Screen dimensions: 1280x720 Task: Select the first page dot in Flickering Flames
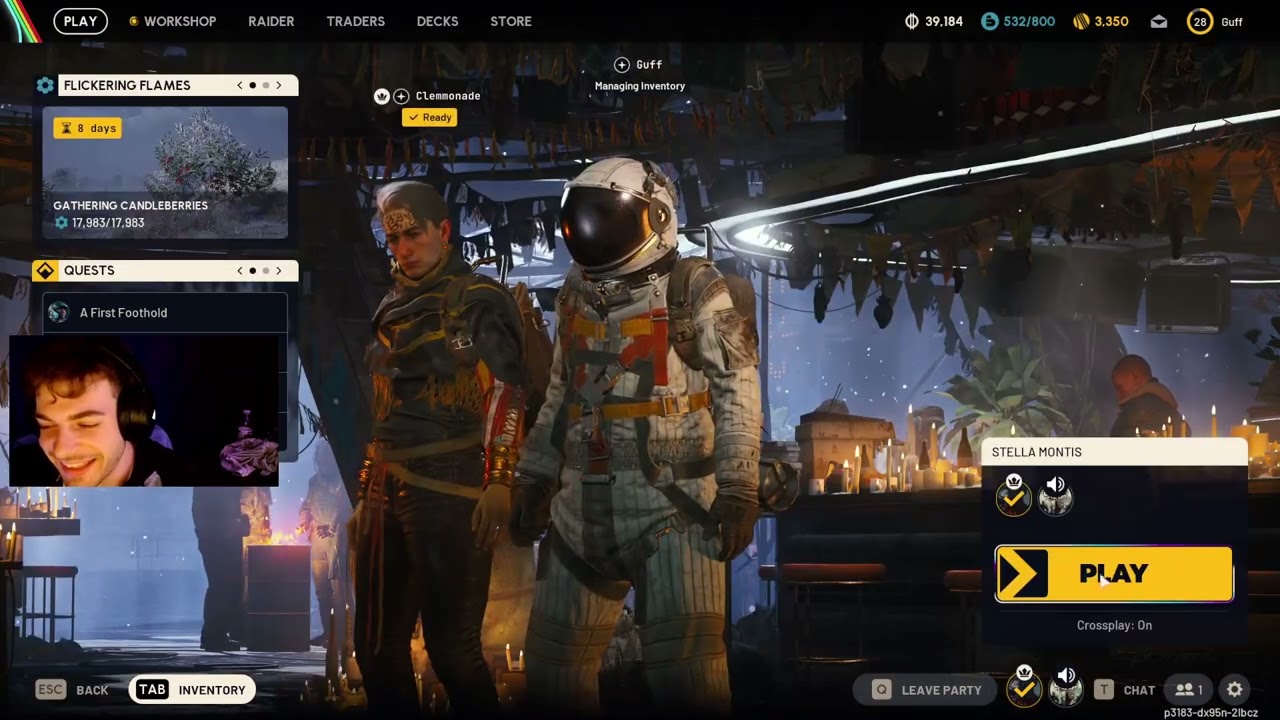[252, 85]
